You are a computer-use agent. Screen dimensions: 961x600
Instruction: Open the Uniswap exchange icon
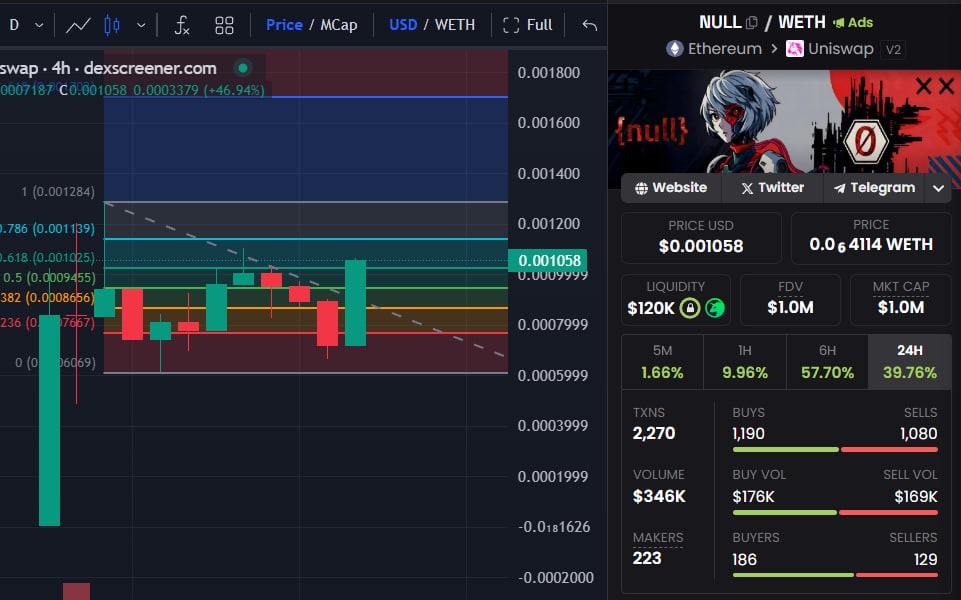pyautogui.click(x=795, y=47)
